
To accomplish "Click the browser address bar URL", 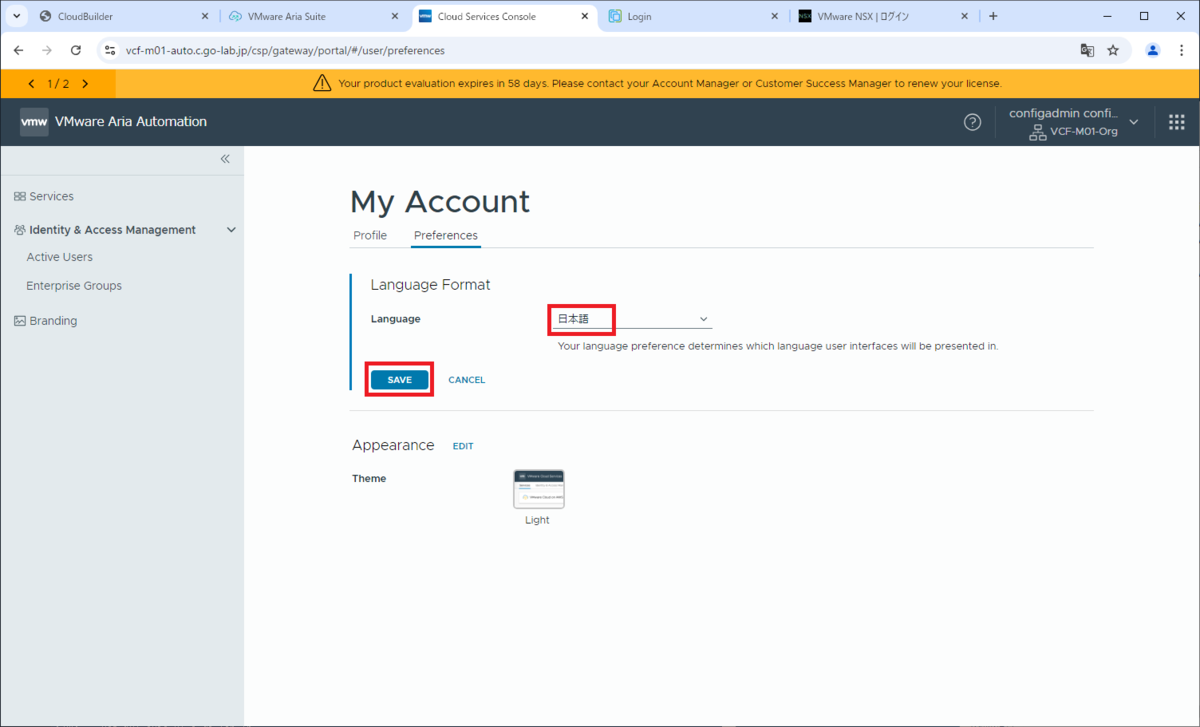I will click(x=285, y=50).
